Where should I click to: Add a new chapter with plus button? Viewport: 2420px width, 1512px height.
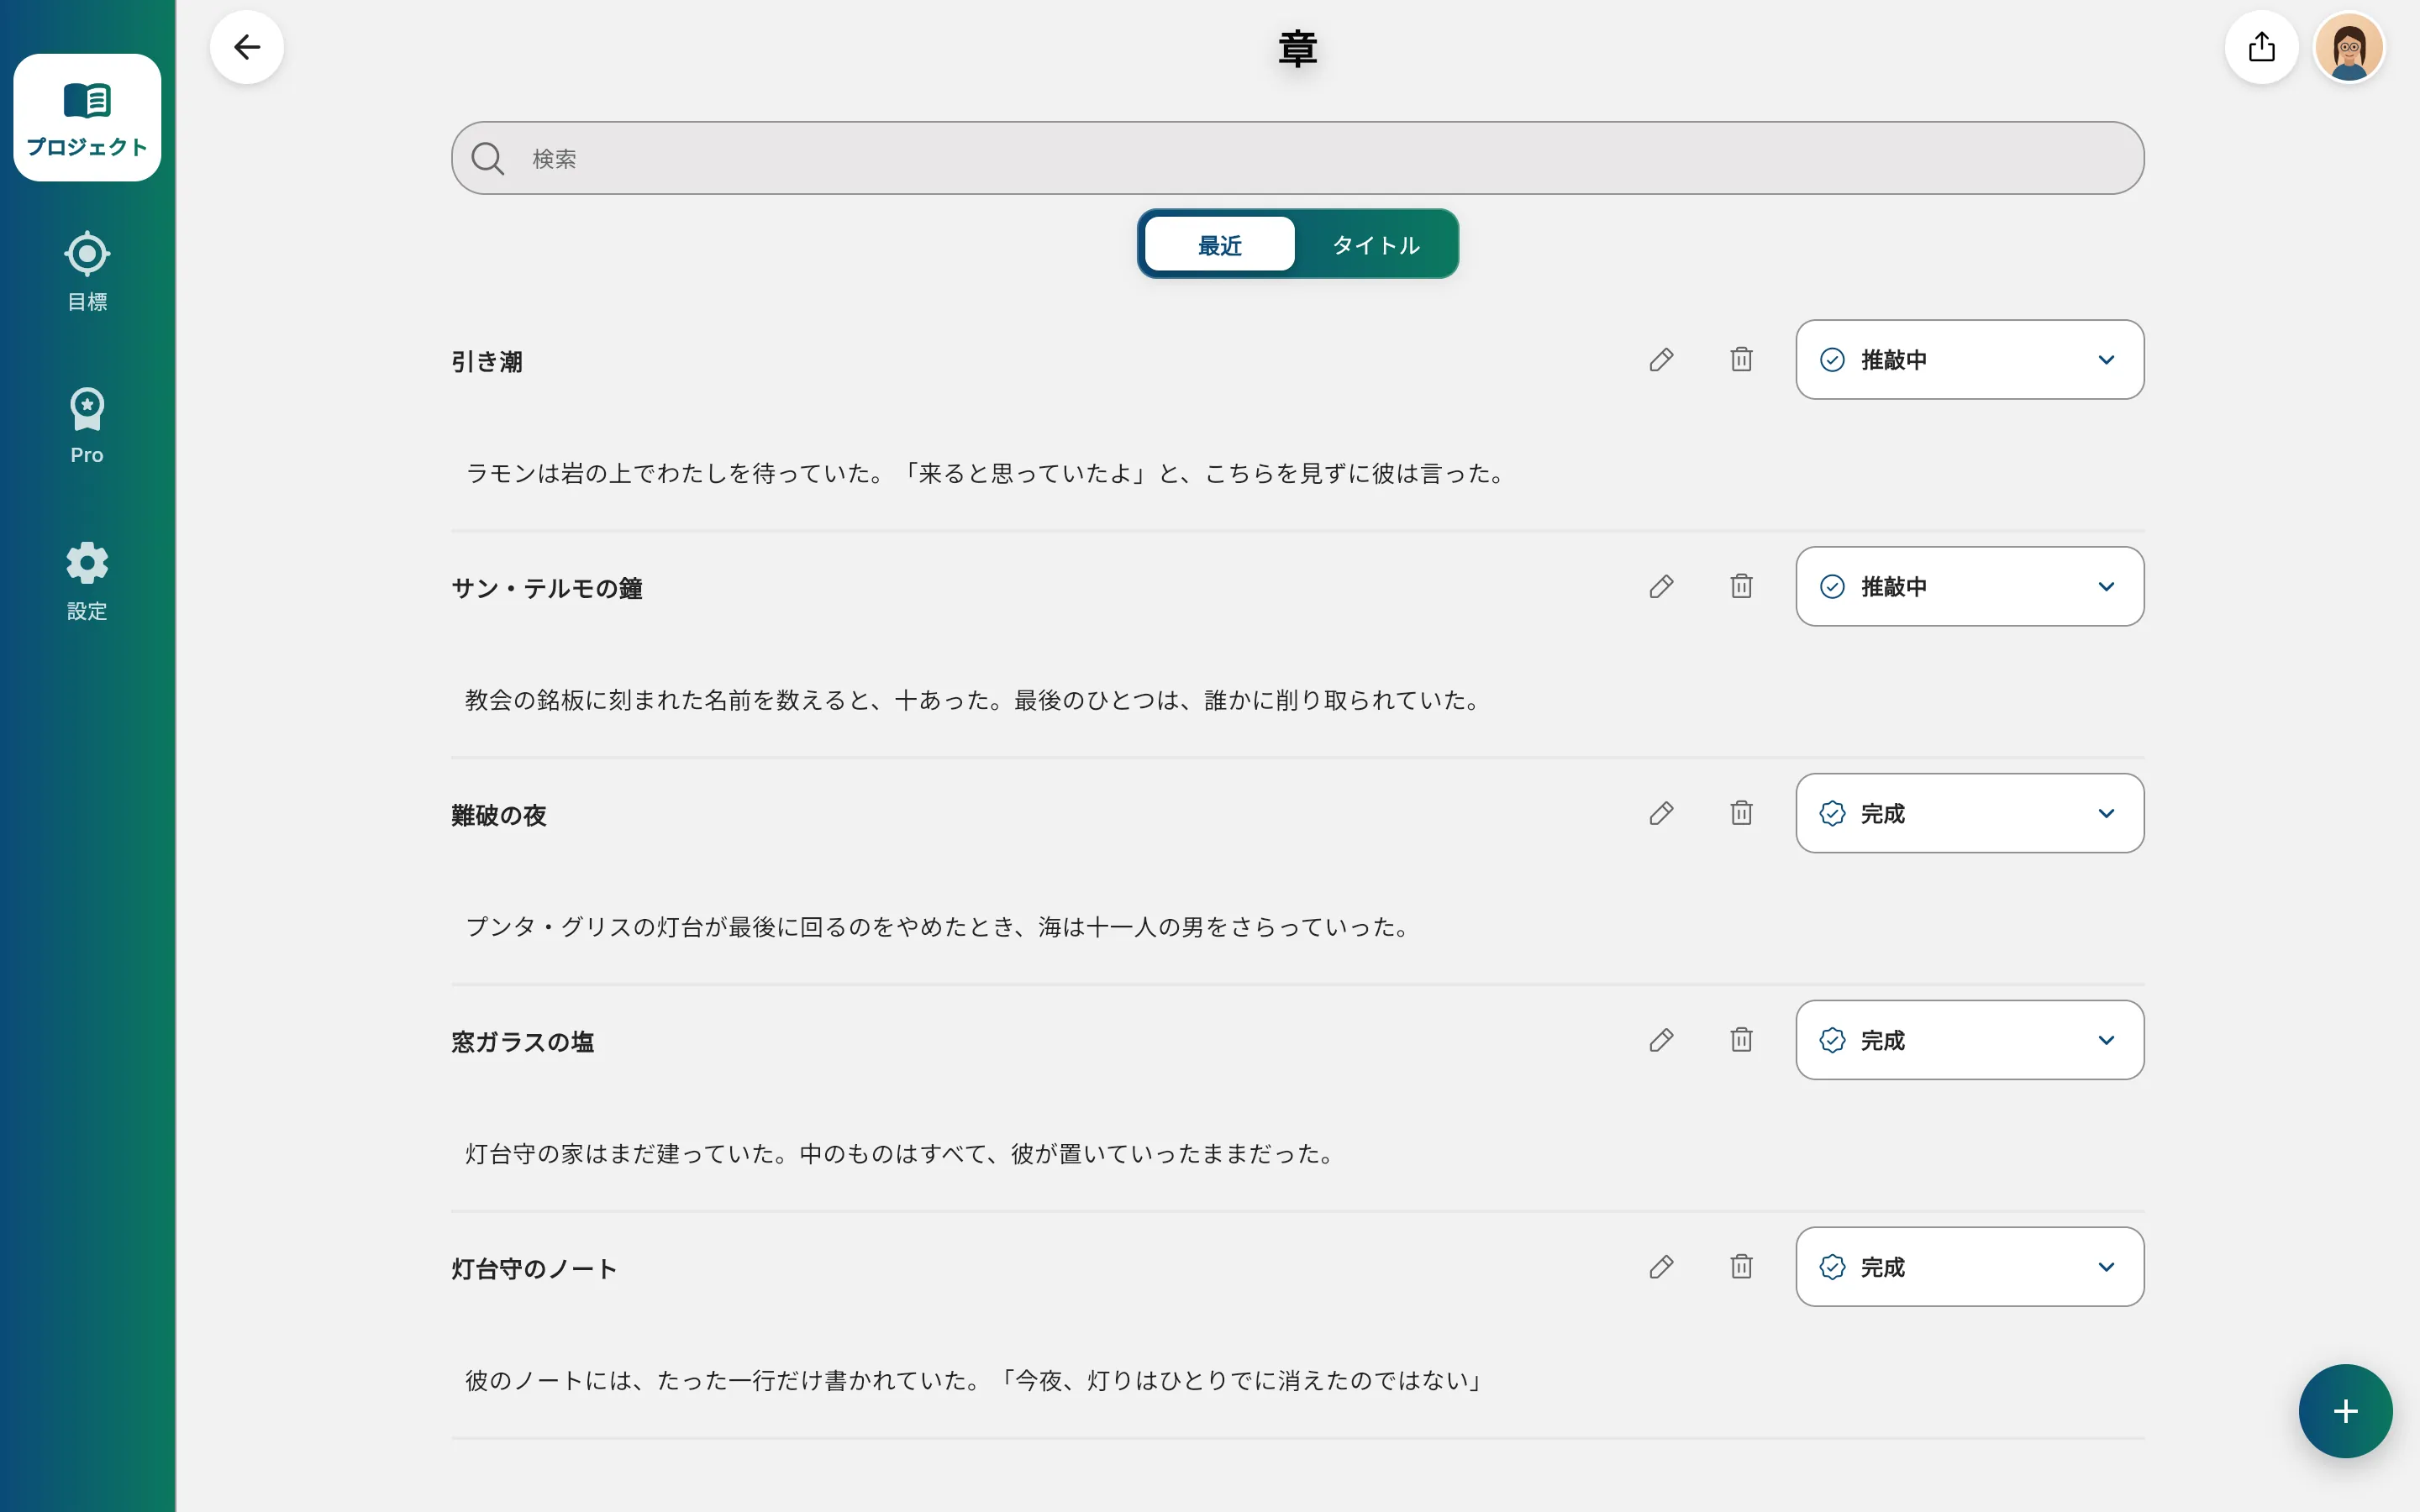tap(2345, 1411)
